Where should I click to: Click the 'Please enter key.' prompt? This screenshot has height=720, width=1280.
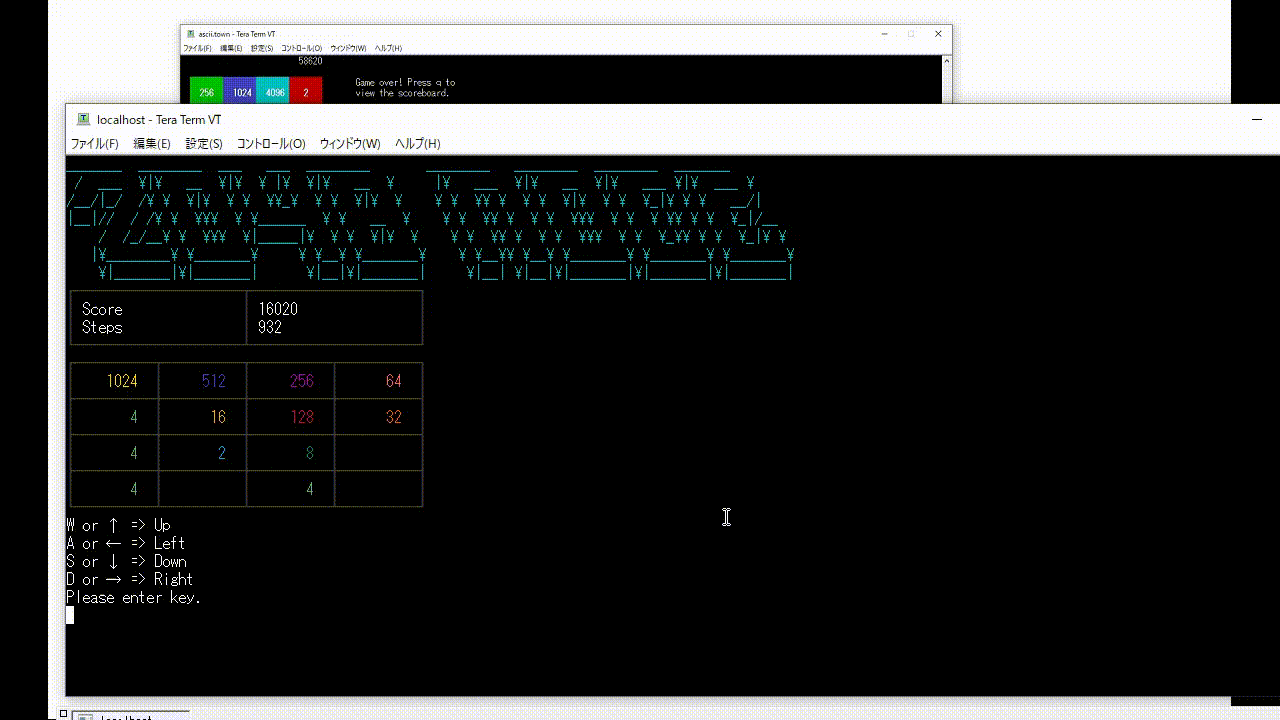(134, 598)
